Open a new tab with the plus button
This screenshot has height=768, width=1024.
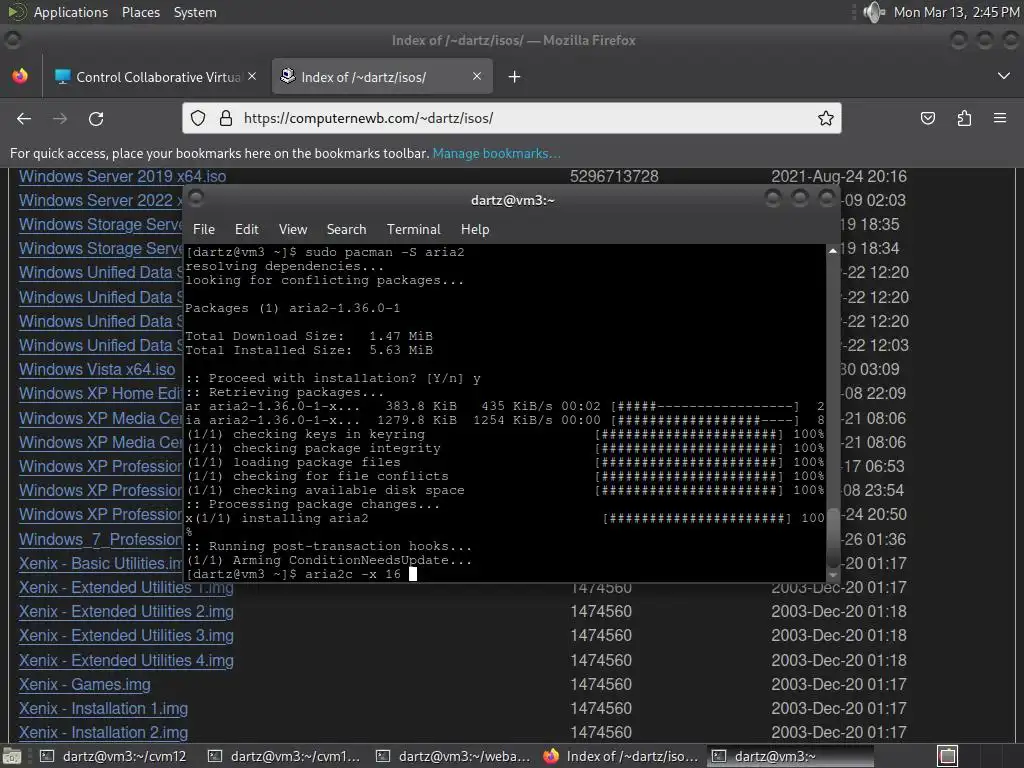(514, 77)
